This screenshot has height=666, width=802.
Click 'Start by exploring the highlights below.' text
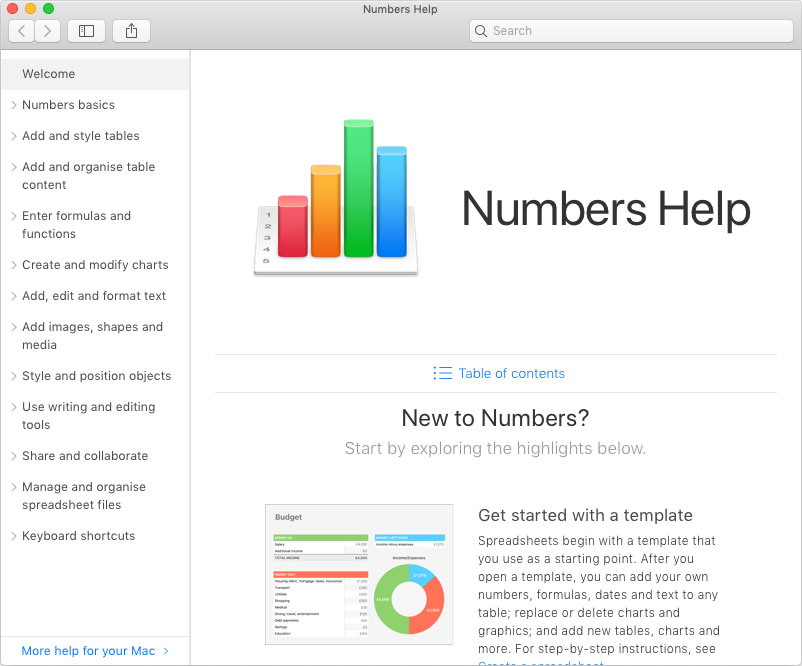pos(495,449)
